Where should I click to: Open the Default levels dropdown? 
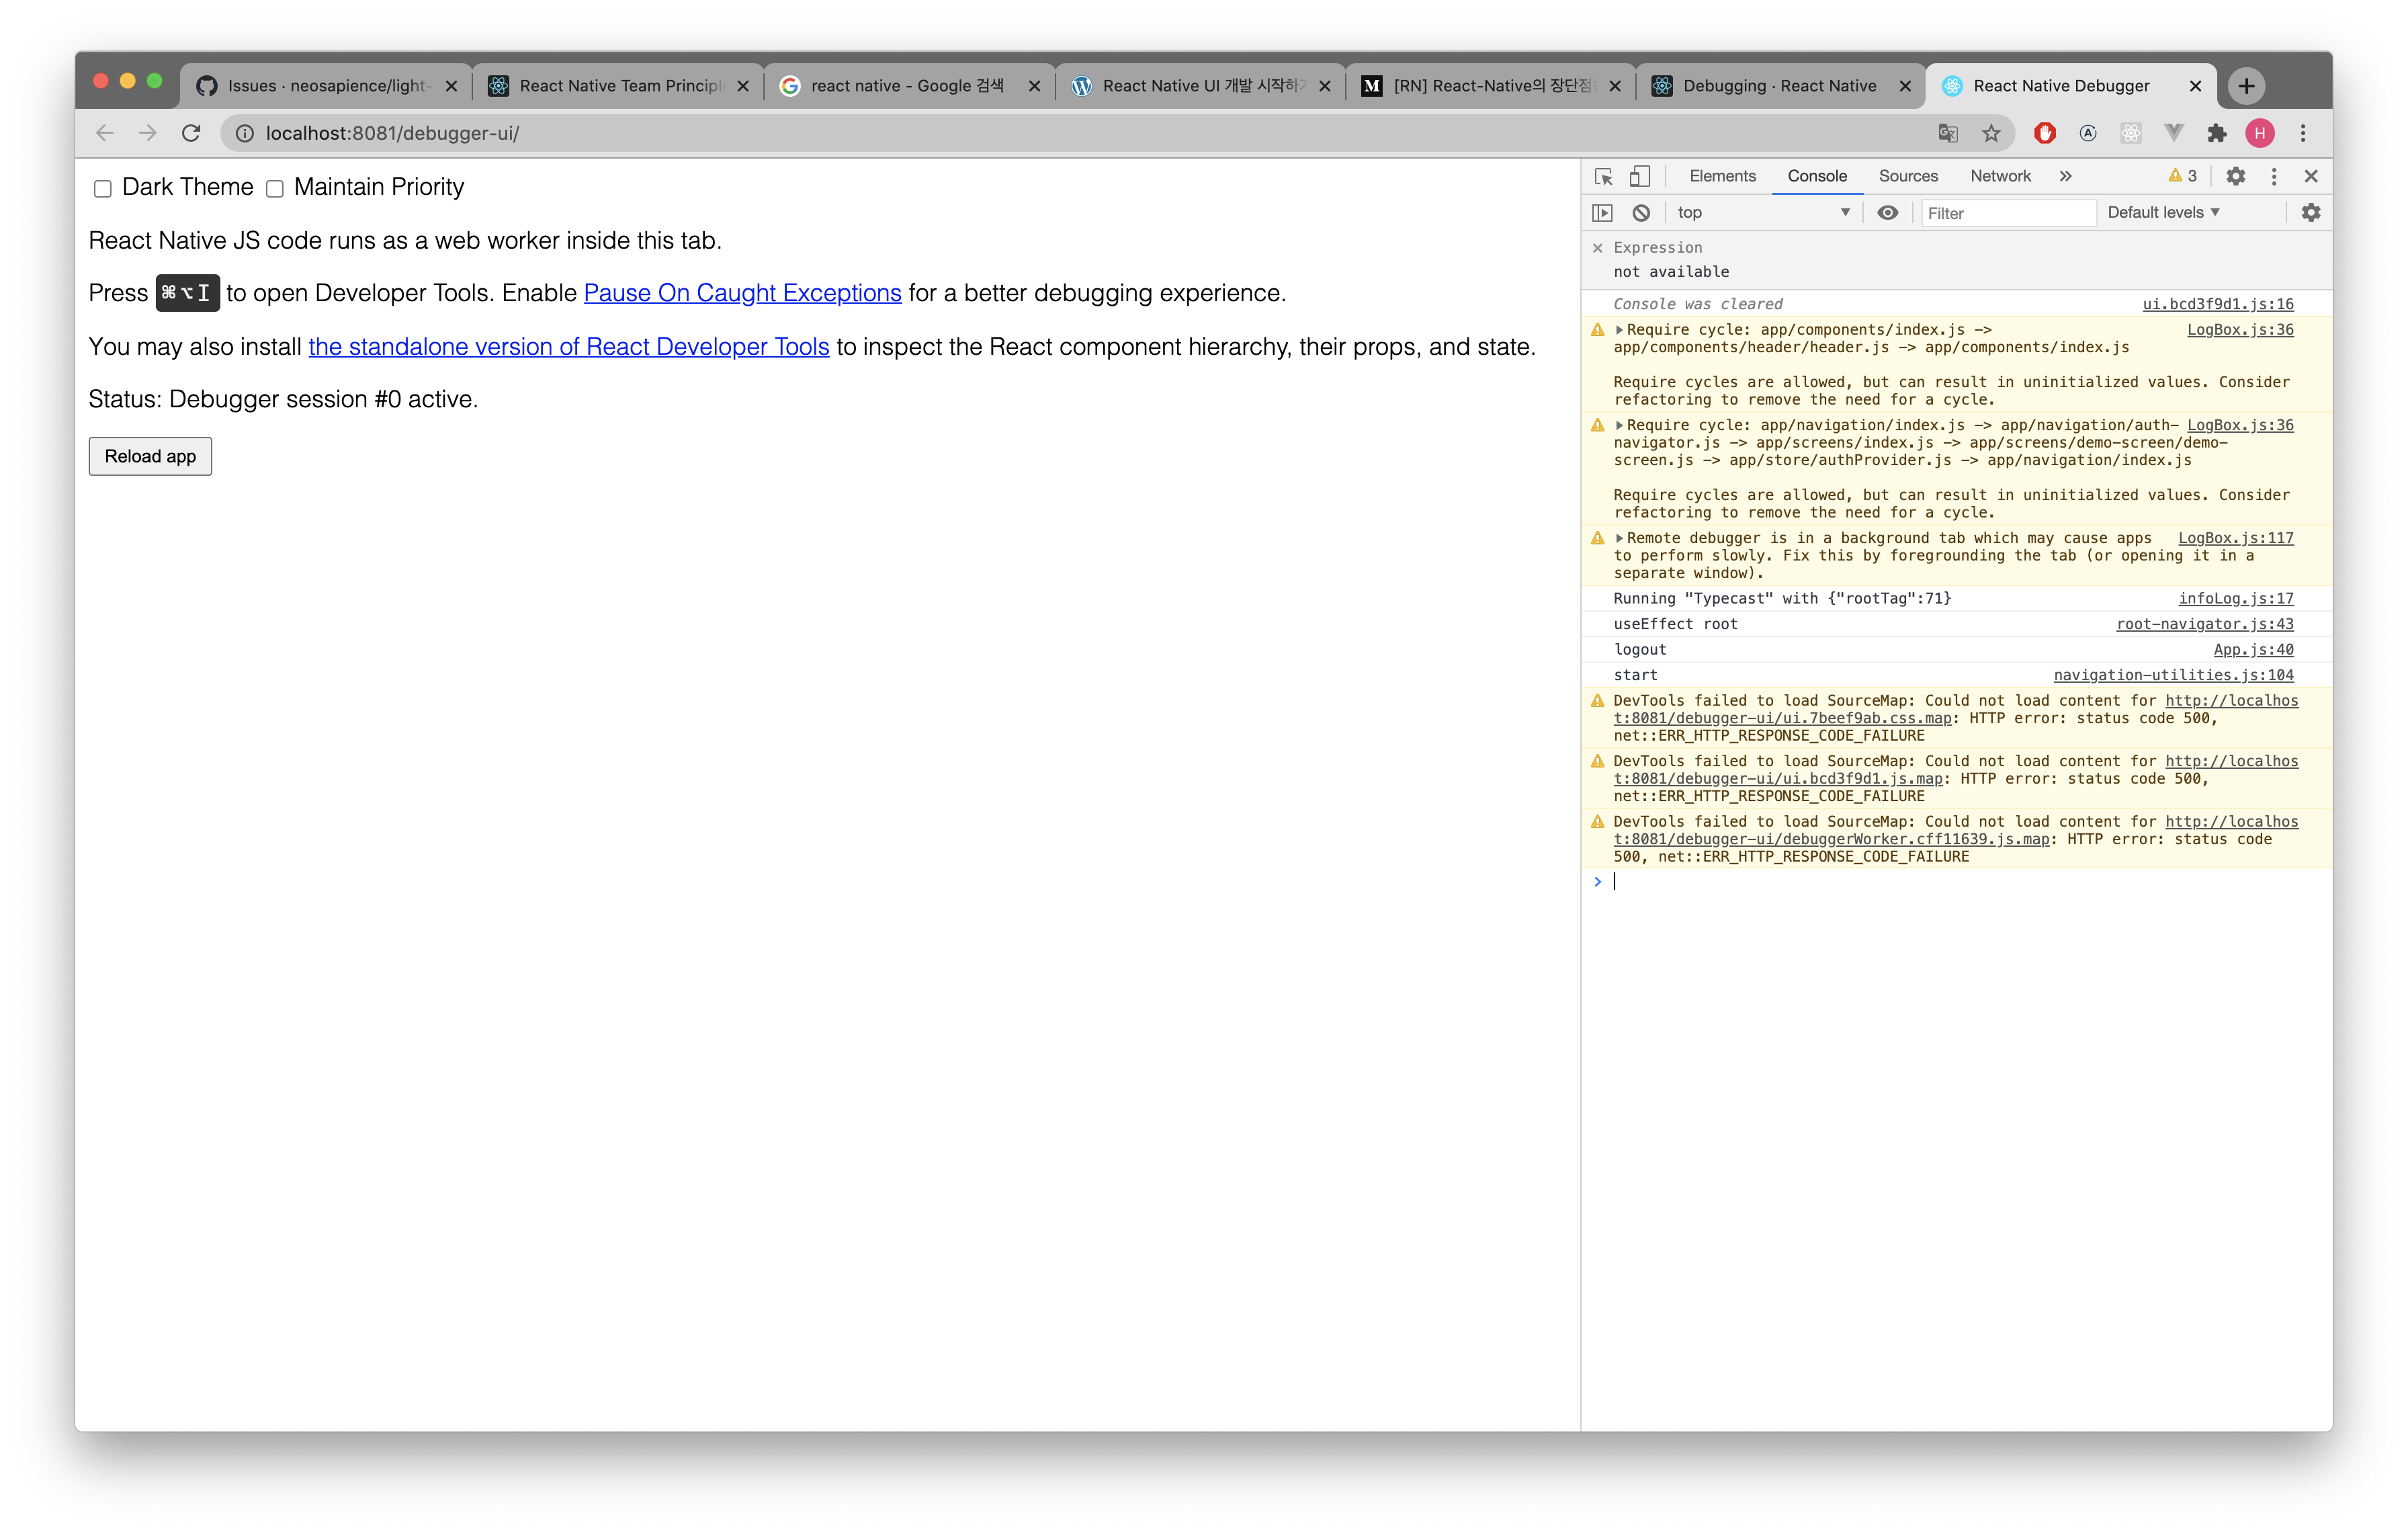pos(2164,212)
